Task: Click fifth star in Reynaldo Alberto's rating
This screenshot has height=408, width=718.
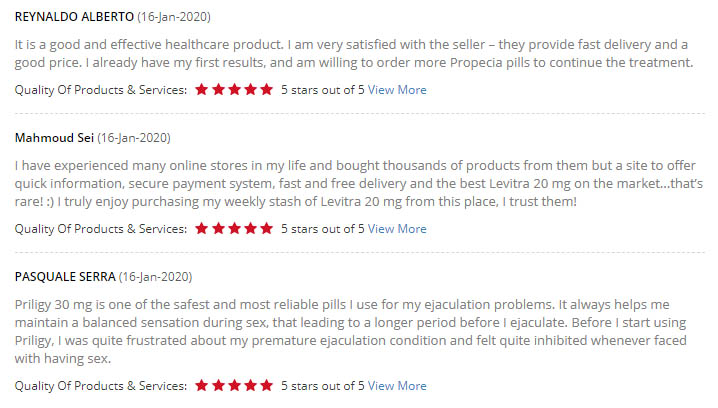Action: (x=267, y=90)
